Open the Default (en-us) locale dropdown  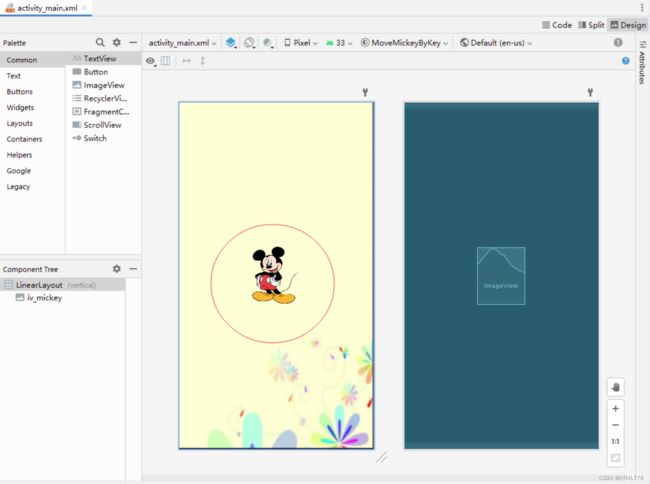point(496,43)
